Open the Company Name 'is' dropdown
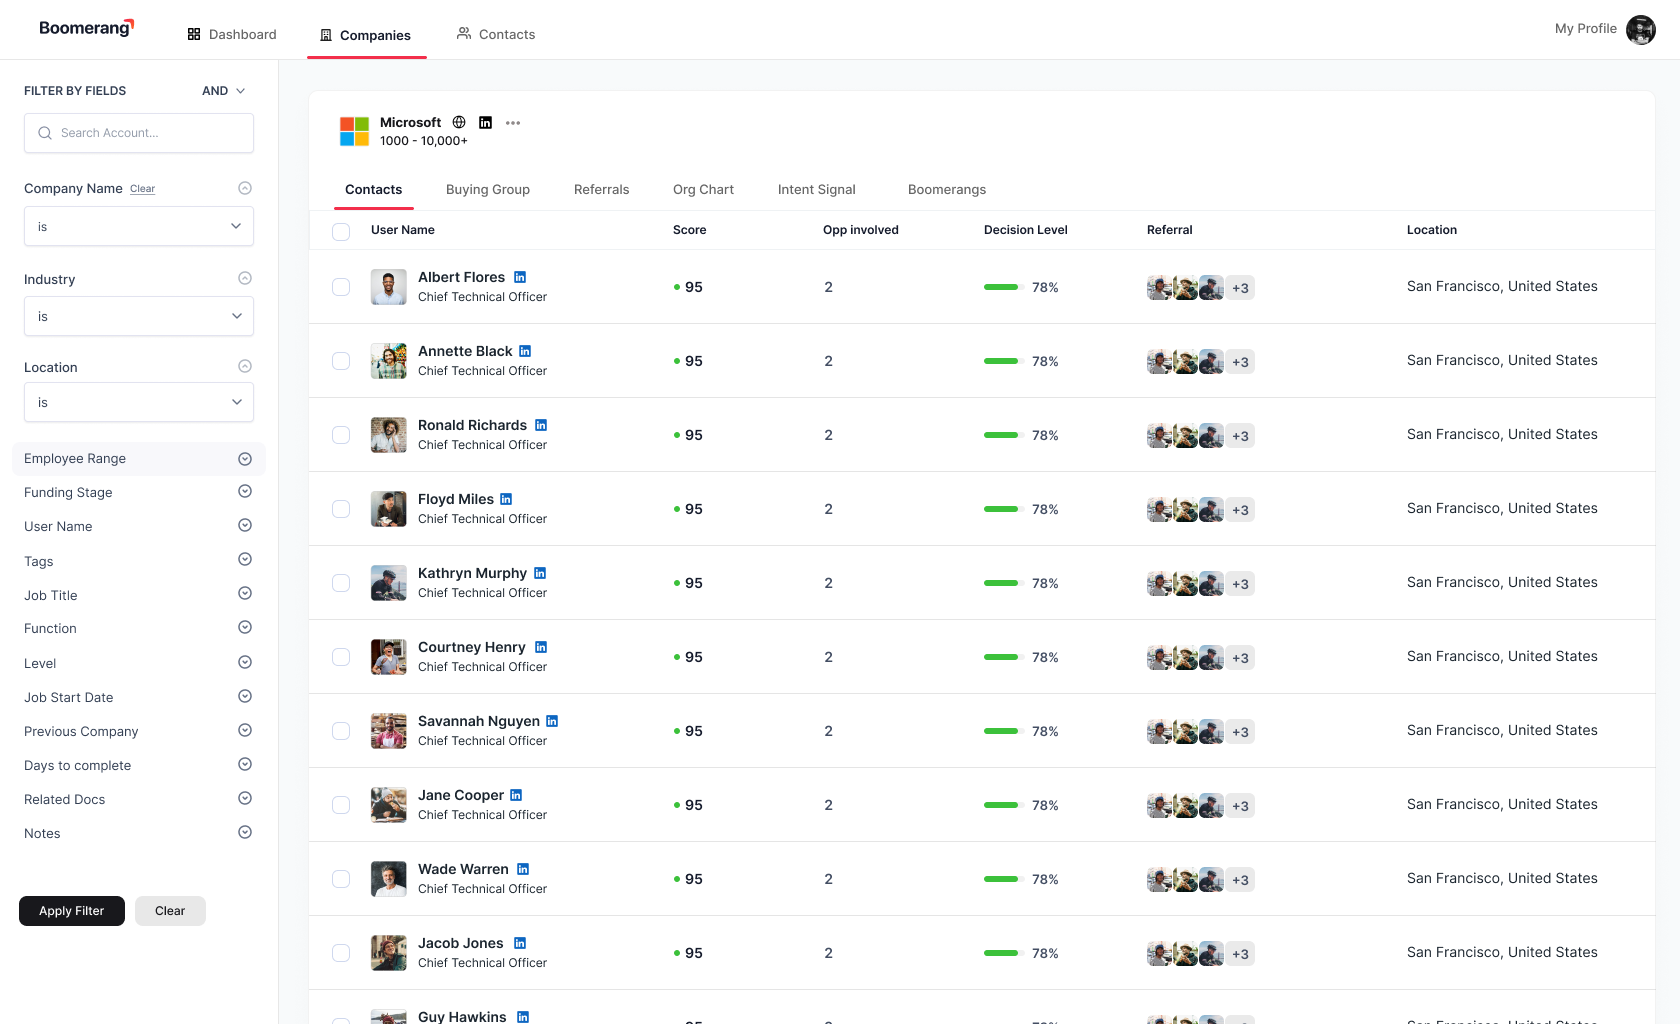 (x=139, y=226)
